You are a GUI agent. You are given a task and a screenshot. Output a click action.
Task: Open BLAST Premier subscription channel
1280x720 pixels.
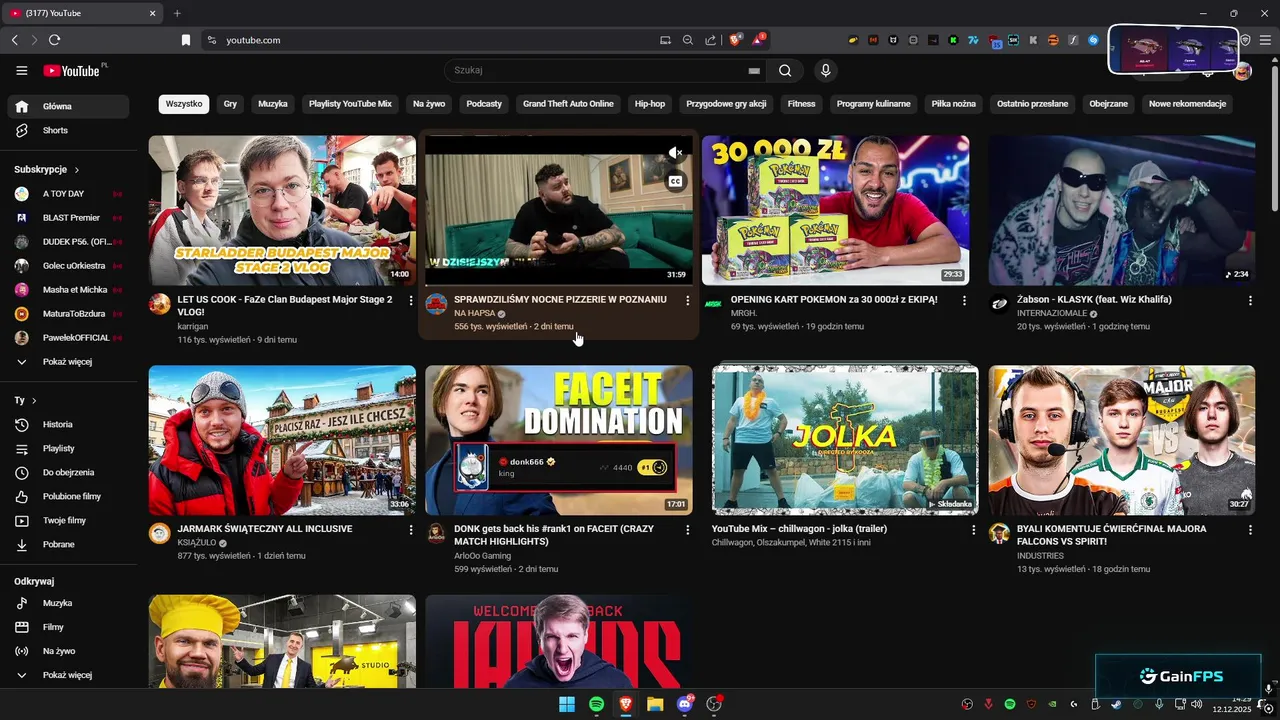(68, 218)
